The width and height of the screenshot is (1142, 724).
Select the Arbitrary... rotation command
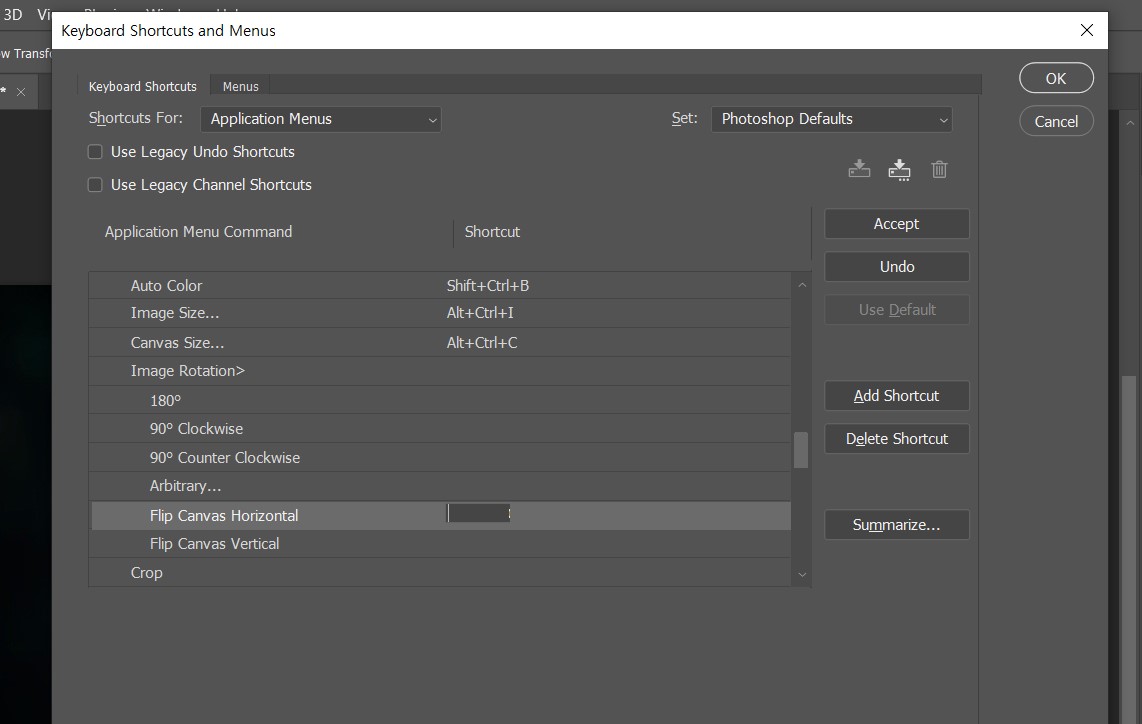pyautogui.click(x=439, y=486)
